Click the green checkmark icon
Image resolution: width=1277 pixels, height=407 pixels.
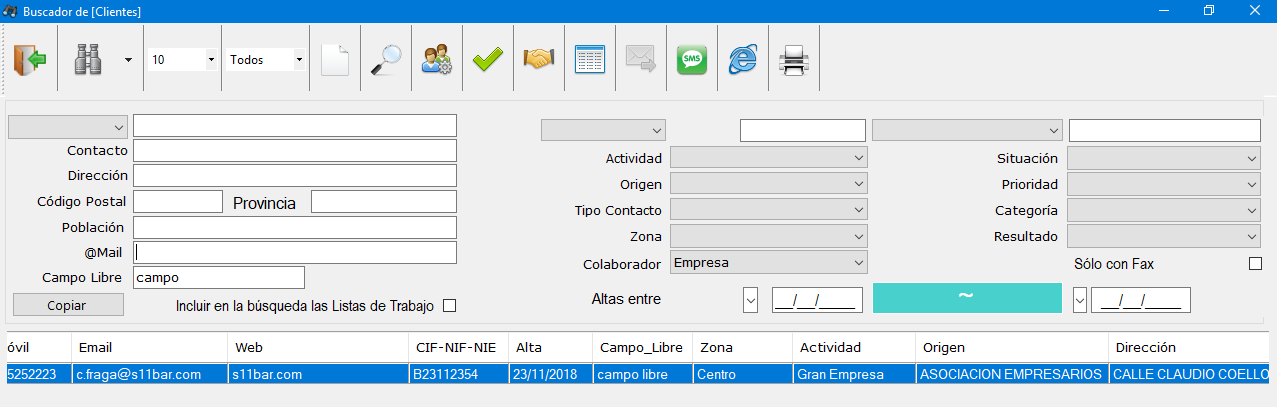pos(488,60)
